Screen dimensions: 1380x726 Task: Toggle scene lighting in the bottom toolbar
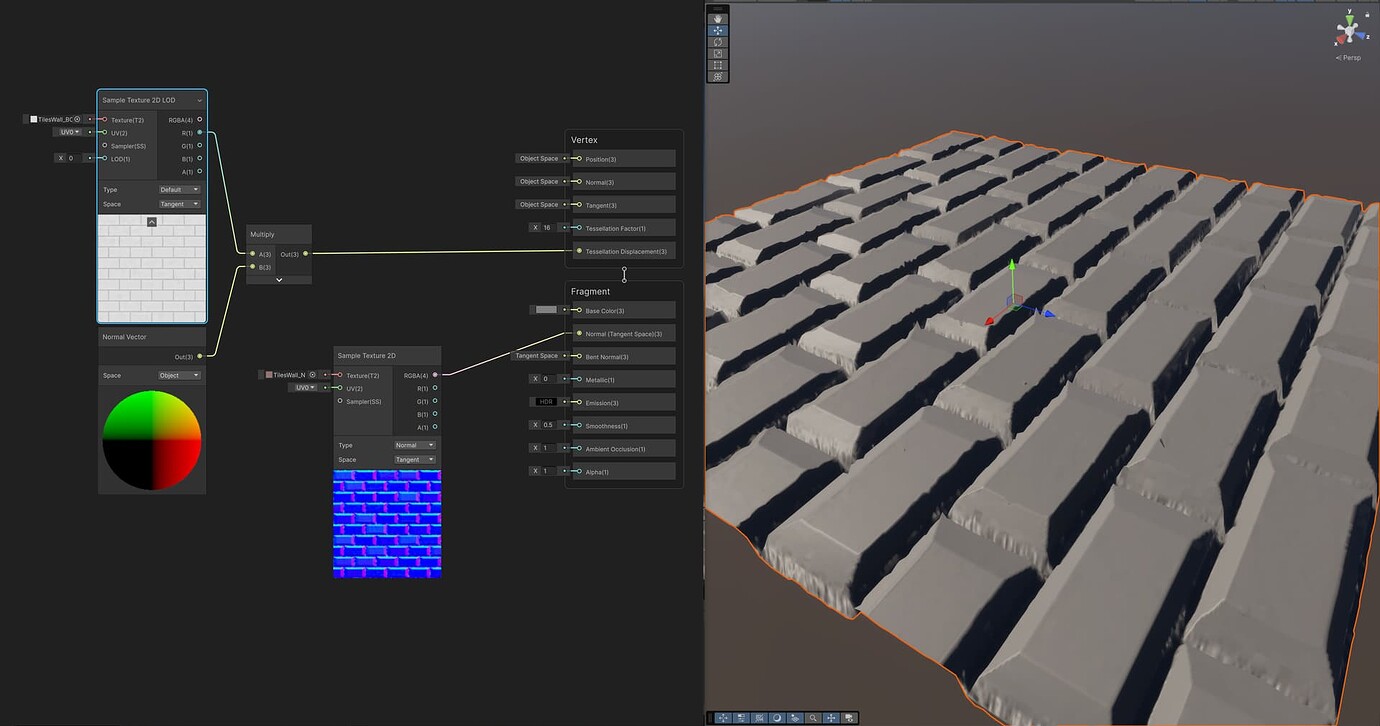coord(777,717)
